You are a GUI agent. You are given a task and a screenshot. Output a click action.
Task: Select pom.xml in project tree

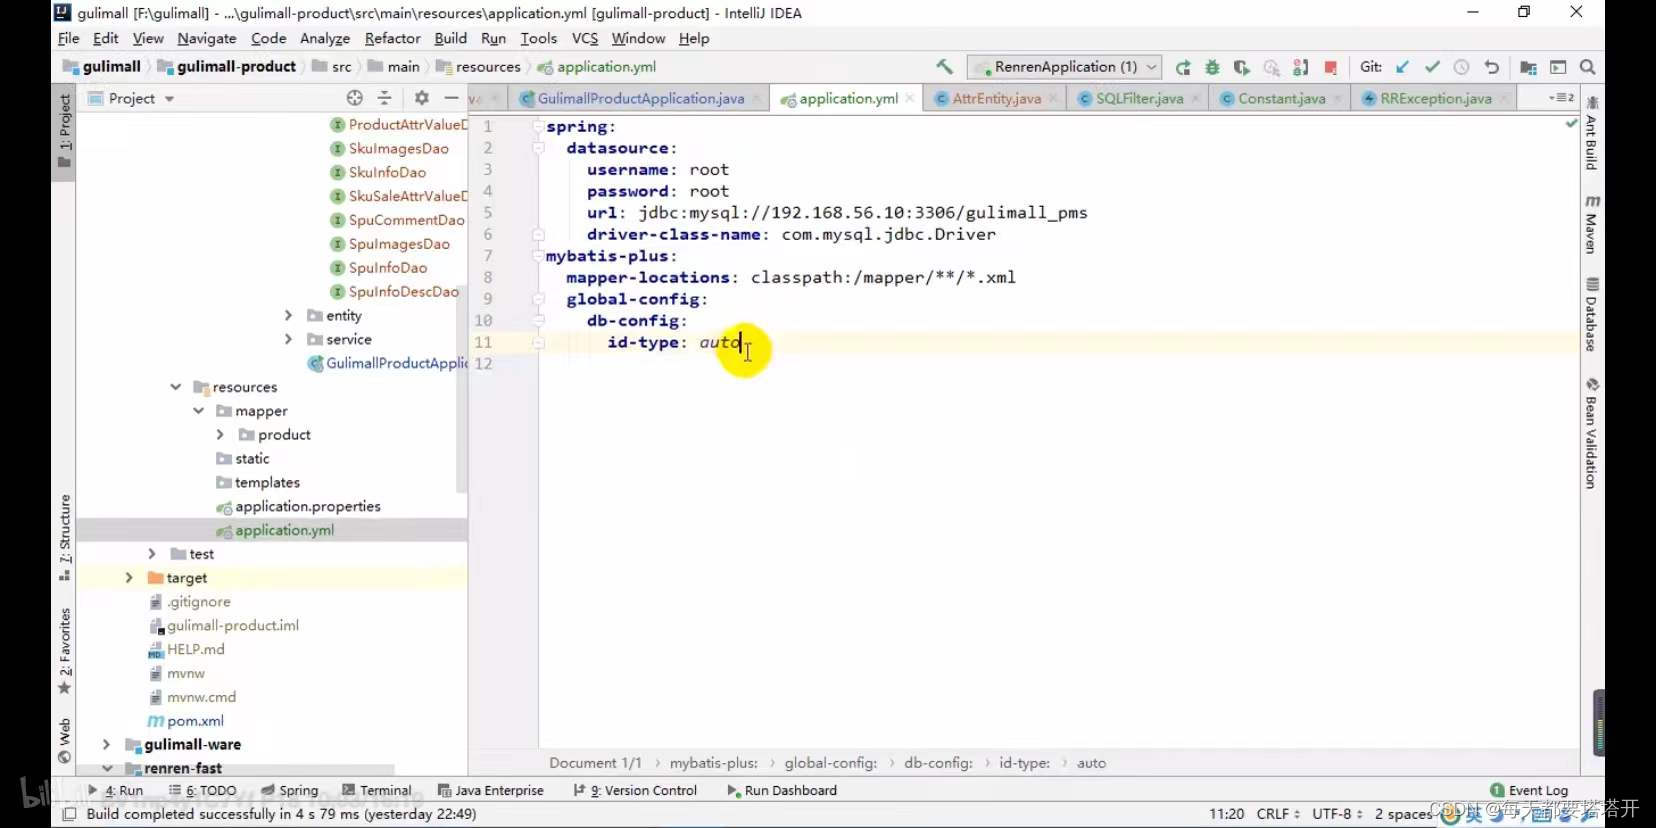195,721
